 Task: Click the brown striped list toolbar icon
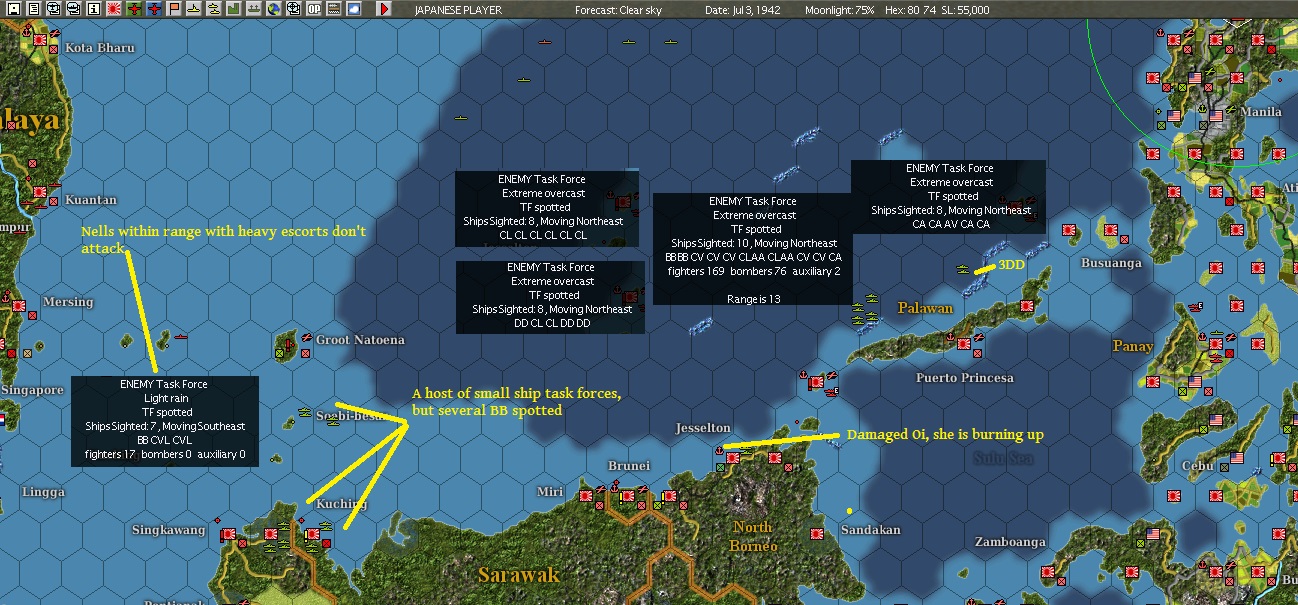[x=334, y=9]
